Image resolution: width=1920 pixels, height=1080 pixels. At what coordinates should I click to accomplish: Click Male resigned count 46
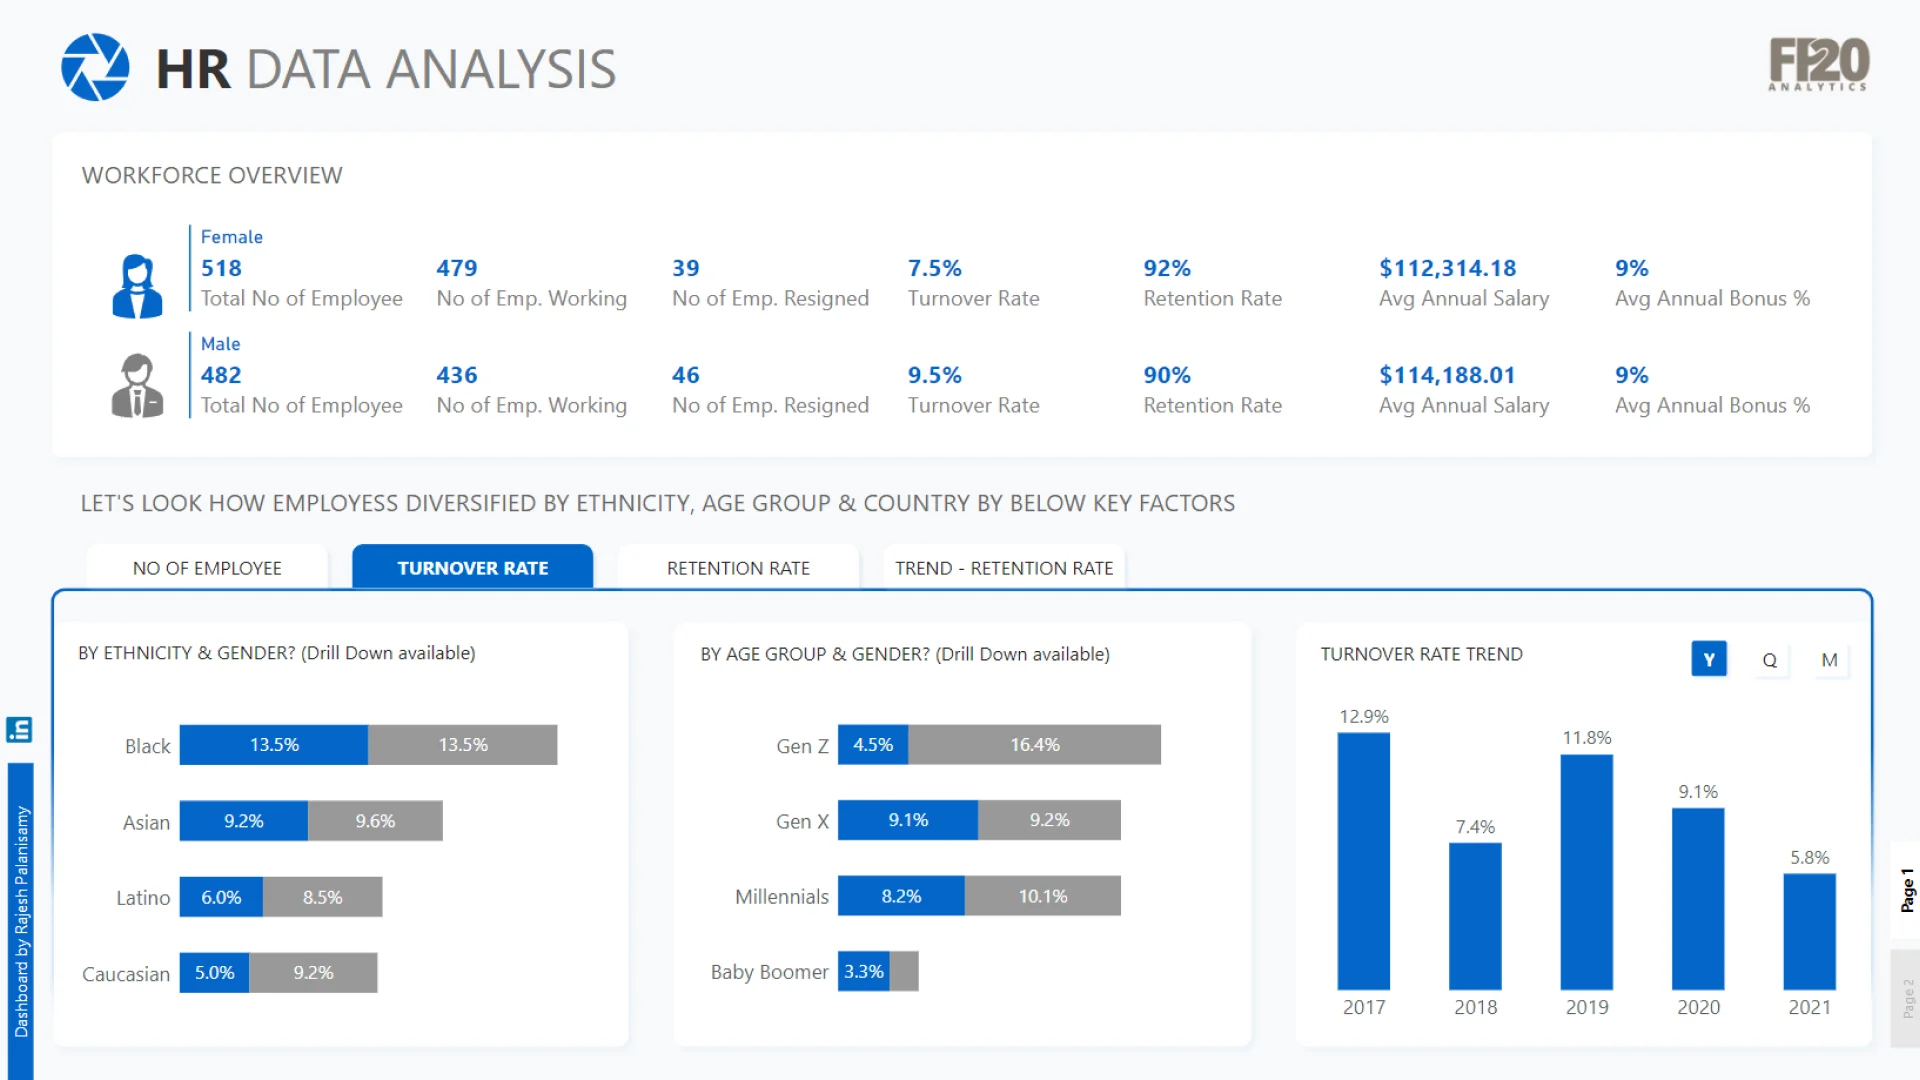coord(686,375)
